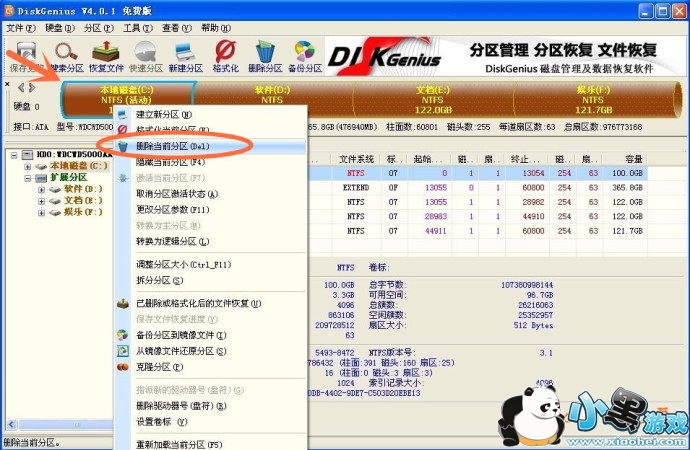The height and width of the screenshot is (450, 690).
Task: Click icon beside 已删除或格式化后的文件恢复
Action: click(x=123, y=304)
